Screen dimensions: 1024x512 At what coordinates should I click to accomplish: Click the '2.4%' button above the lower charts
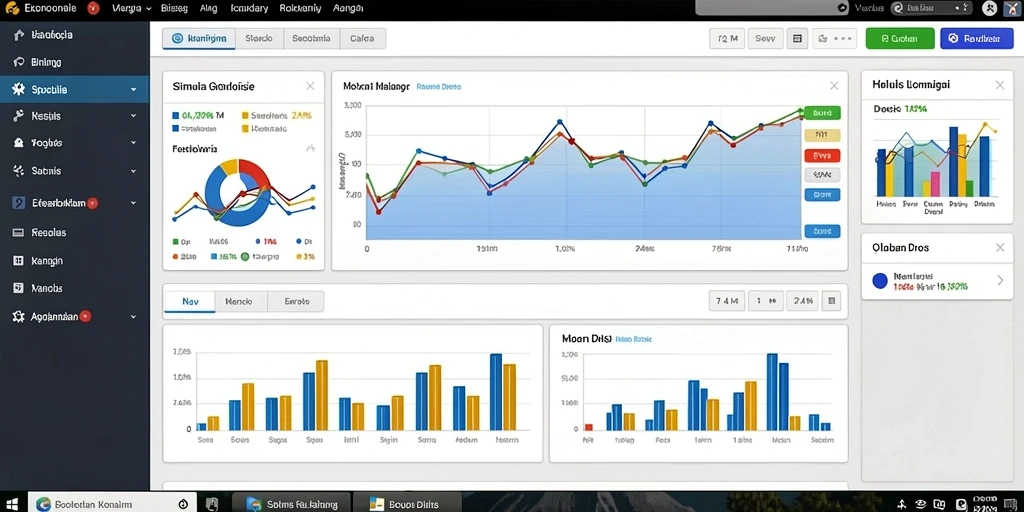point(803,301)
